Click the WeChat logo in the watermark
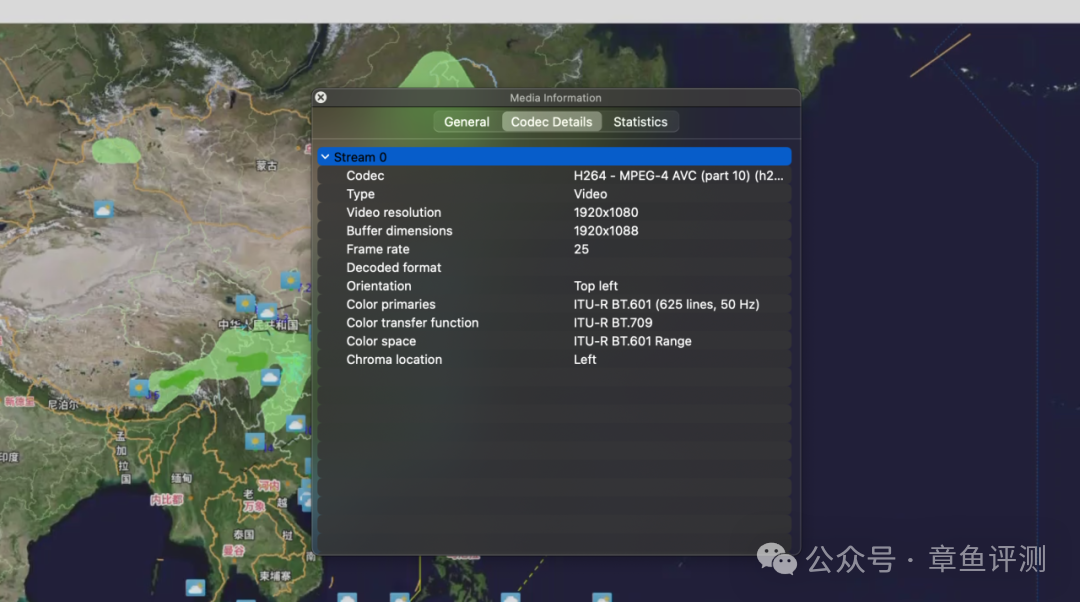Viewport: 1080px width, 602px height. [777, 558]
